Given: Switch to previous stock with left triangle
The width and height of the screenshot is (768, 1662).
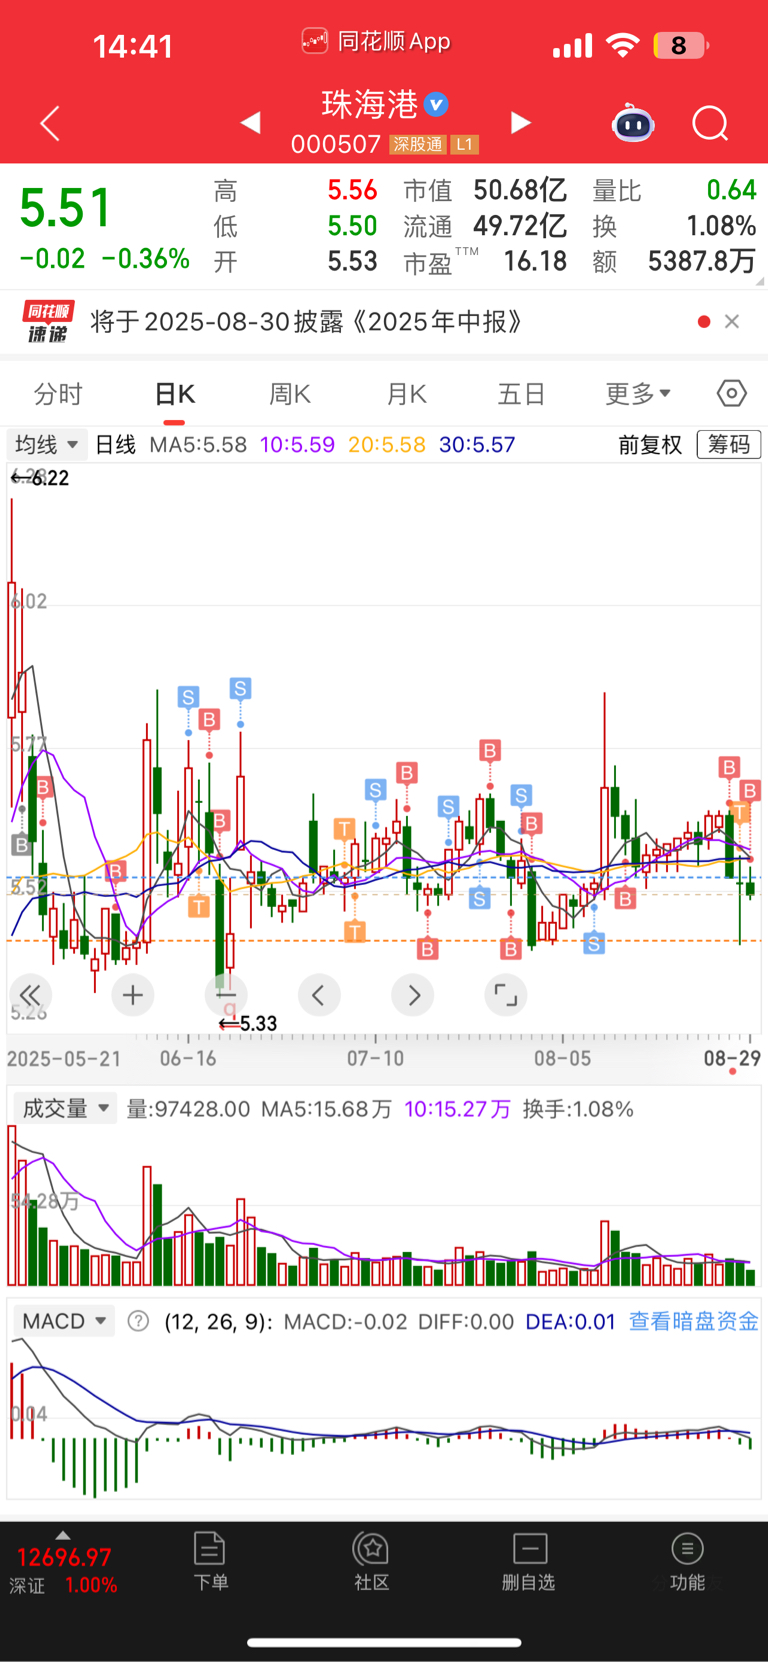Looking at the screenshot, I should 251,123.
